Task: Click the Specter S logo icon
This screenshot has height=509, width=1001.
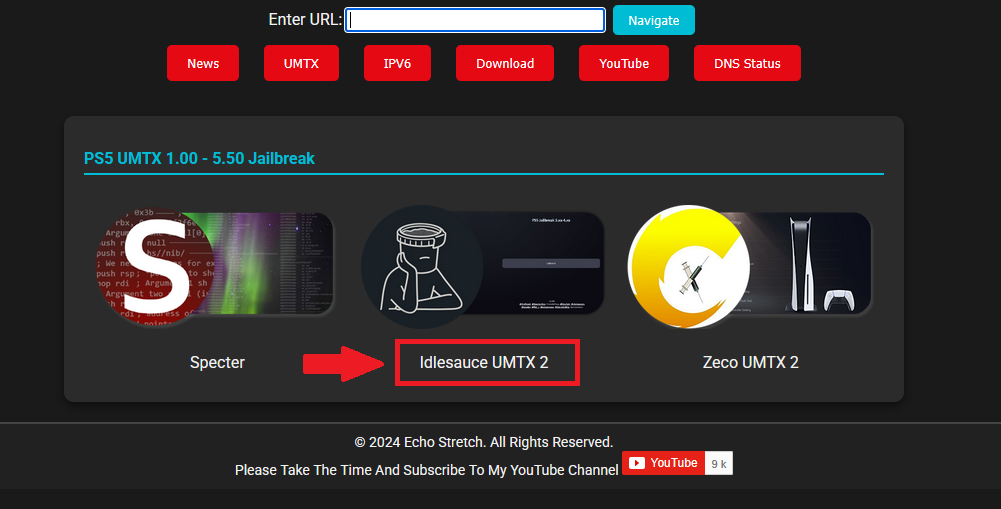Action: [x=157, y=267]
